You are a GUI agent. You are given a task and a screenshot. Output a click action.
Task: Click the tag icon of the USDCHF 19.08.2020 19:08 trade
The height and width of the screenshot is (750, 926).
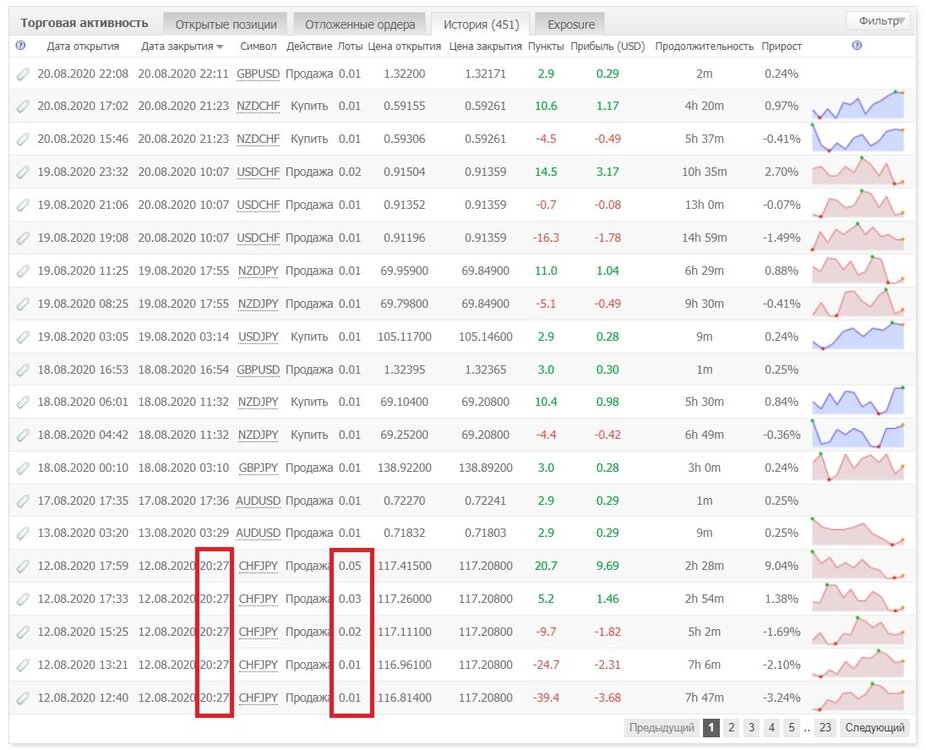click(x=22, y=238)
